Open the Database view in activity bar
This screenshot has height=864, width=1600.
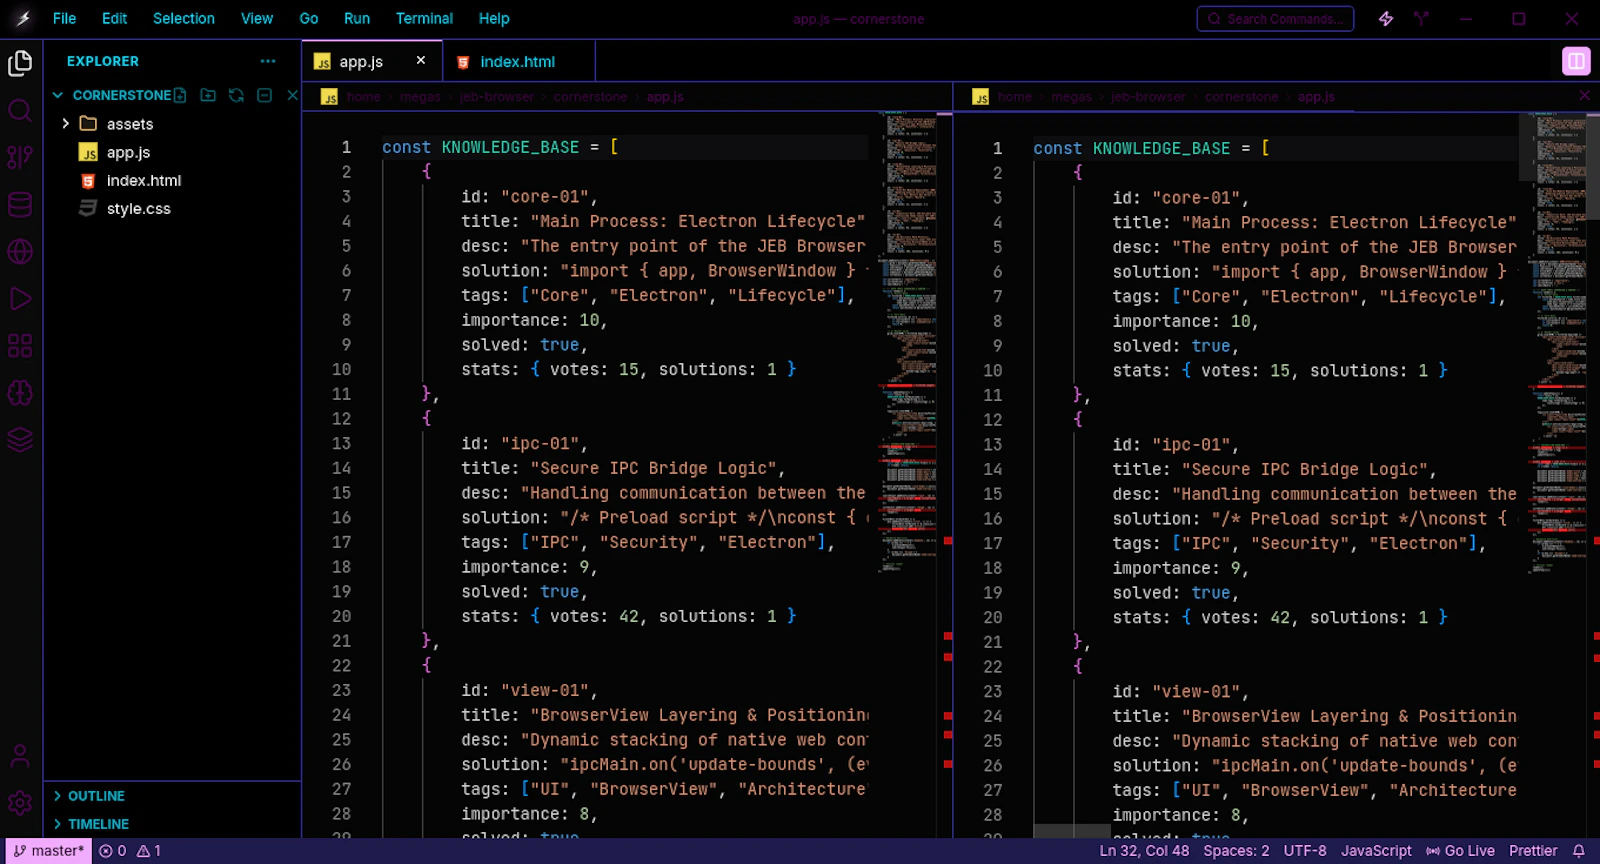coord(20,204)
